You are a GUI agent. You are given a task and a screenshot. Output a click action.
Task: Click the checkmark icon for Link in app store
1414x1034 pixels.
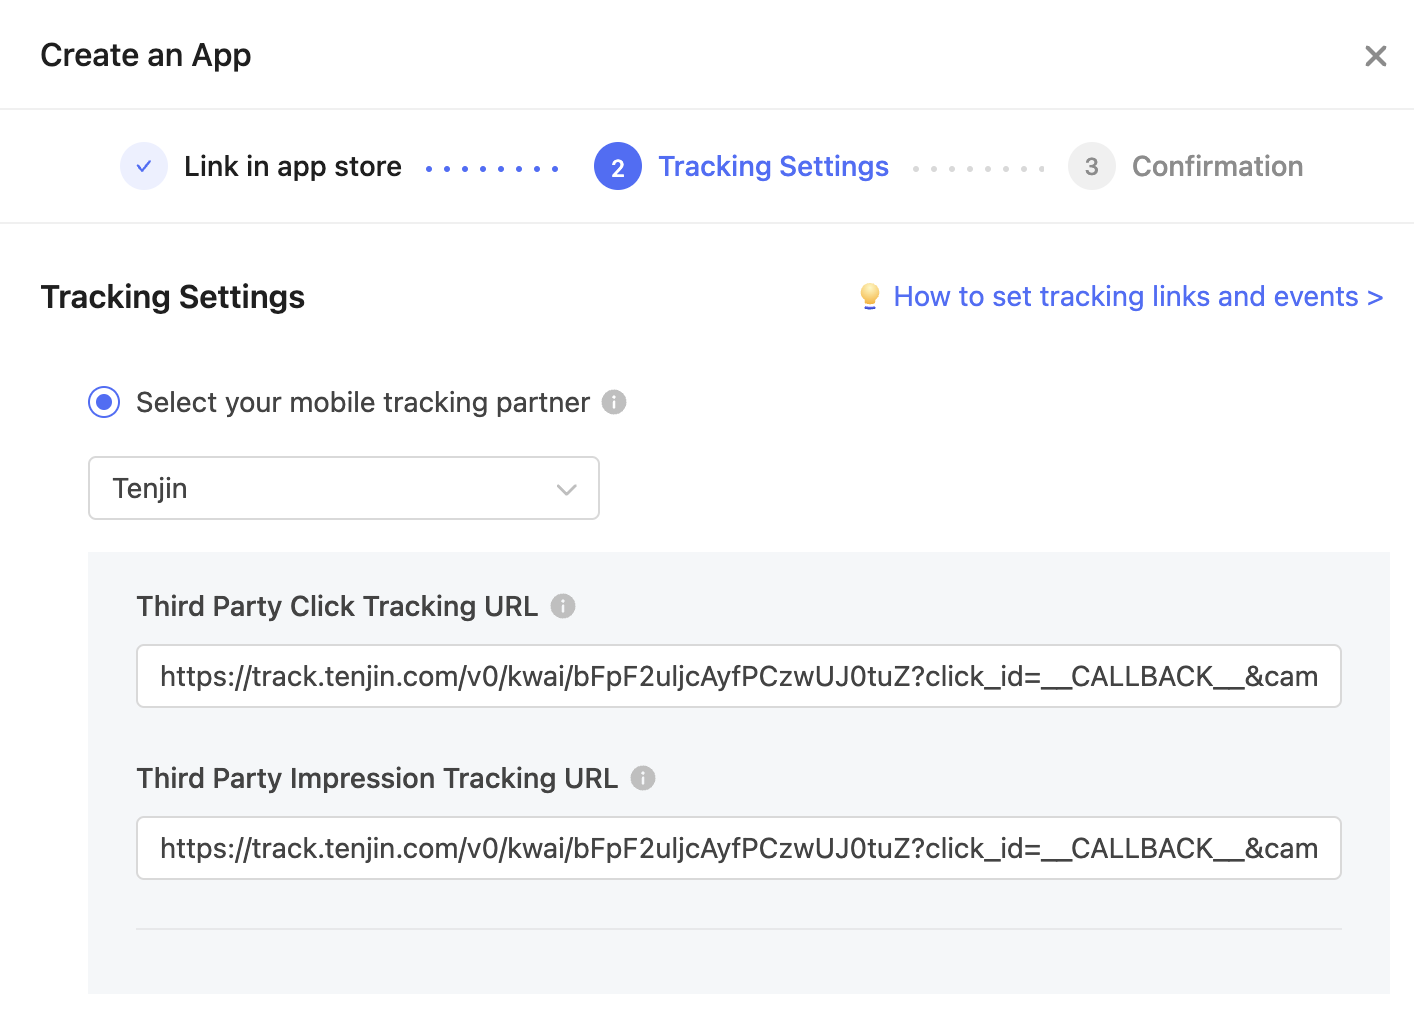[144, 166]
